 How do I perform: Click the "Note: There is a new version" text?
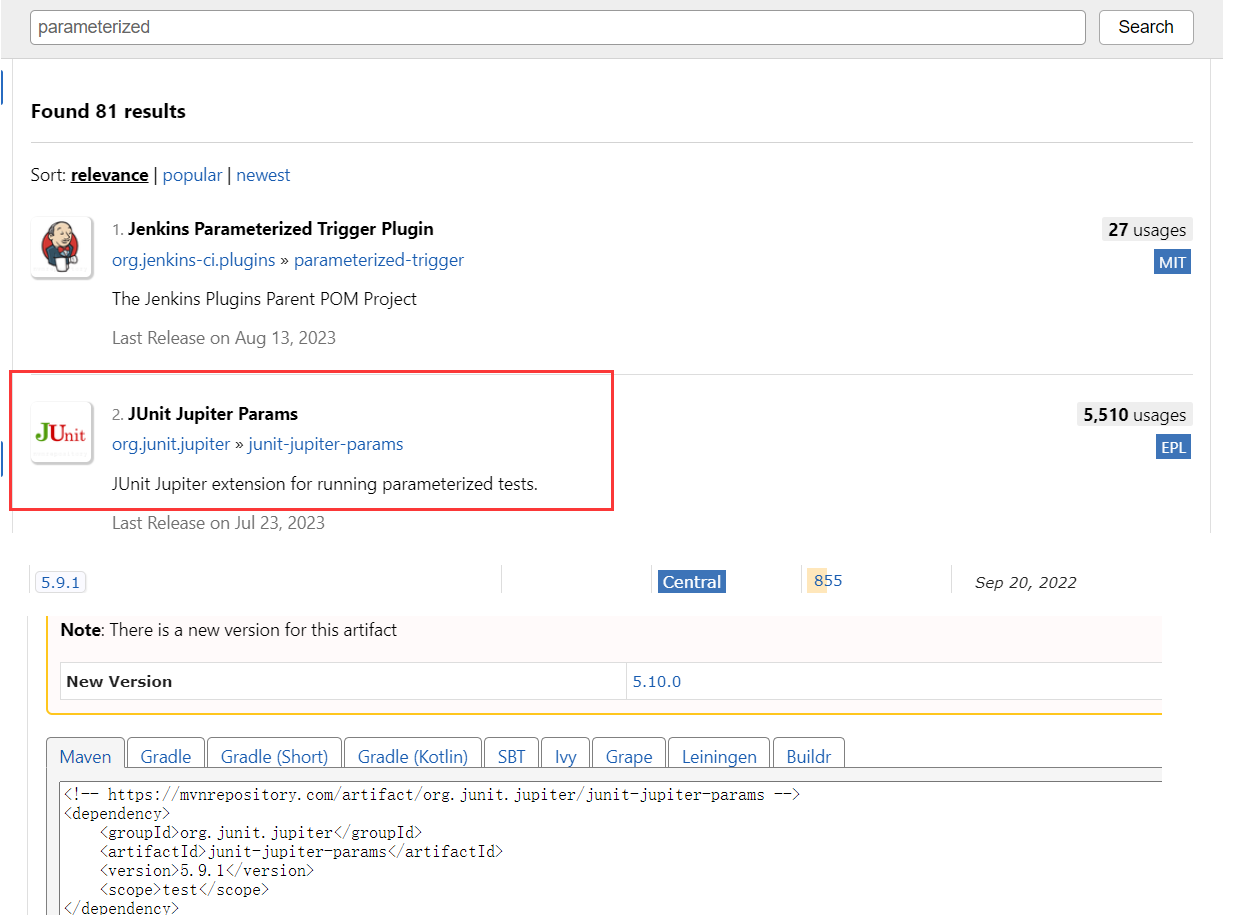click(229, 630)
